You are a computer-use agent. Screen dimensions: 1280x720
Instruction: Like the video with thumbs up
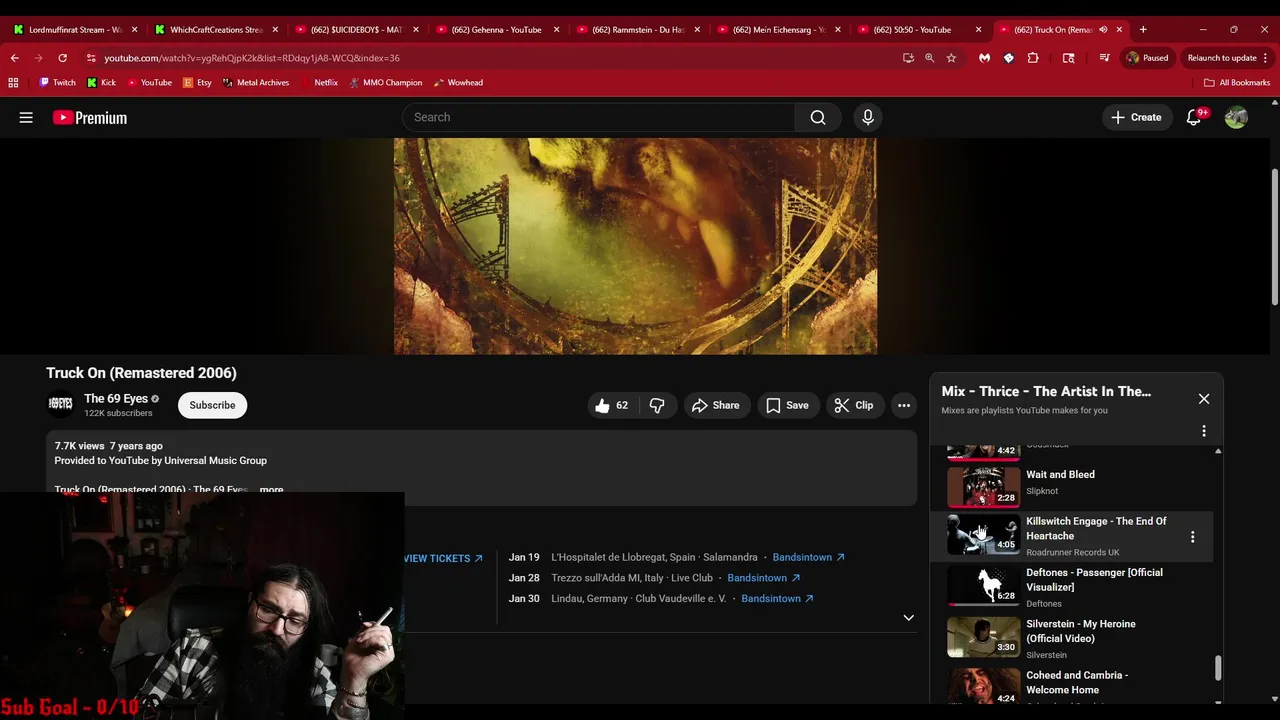click(611, 405)
